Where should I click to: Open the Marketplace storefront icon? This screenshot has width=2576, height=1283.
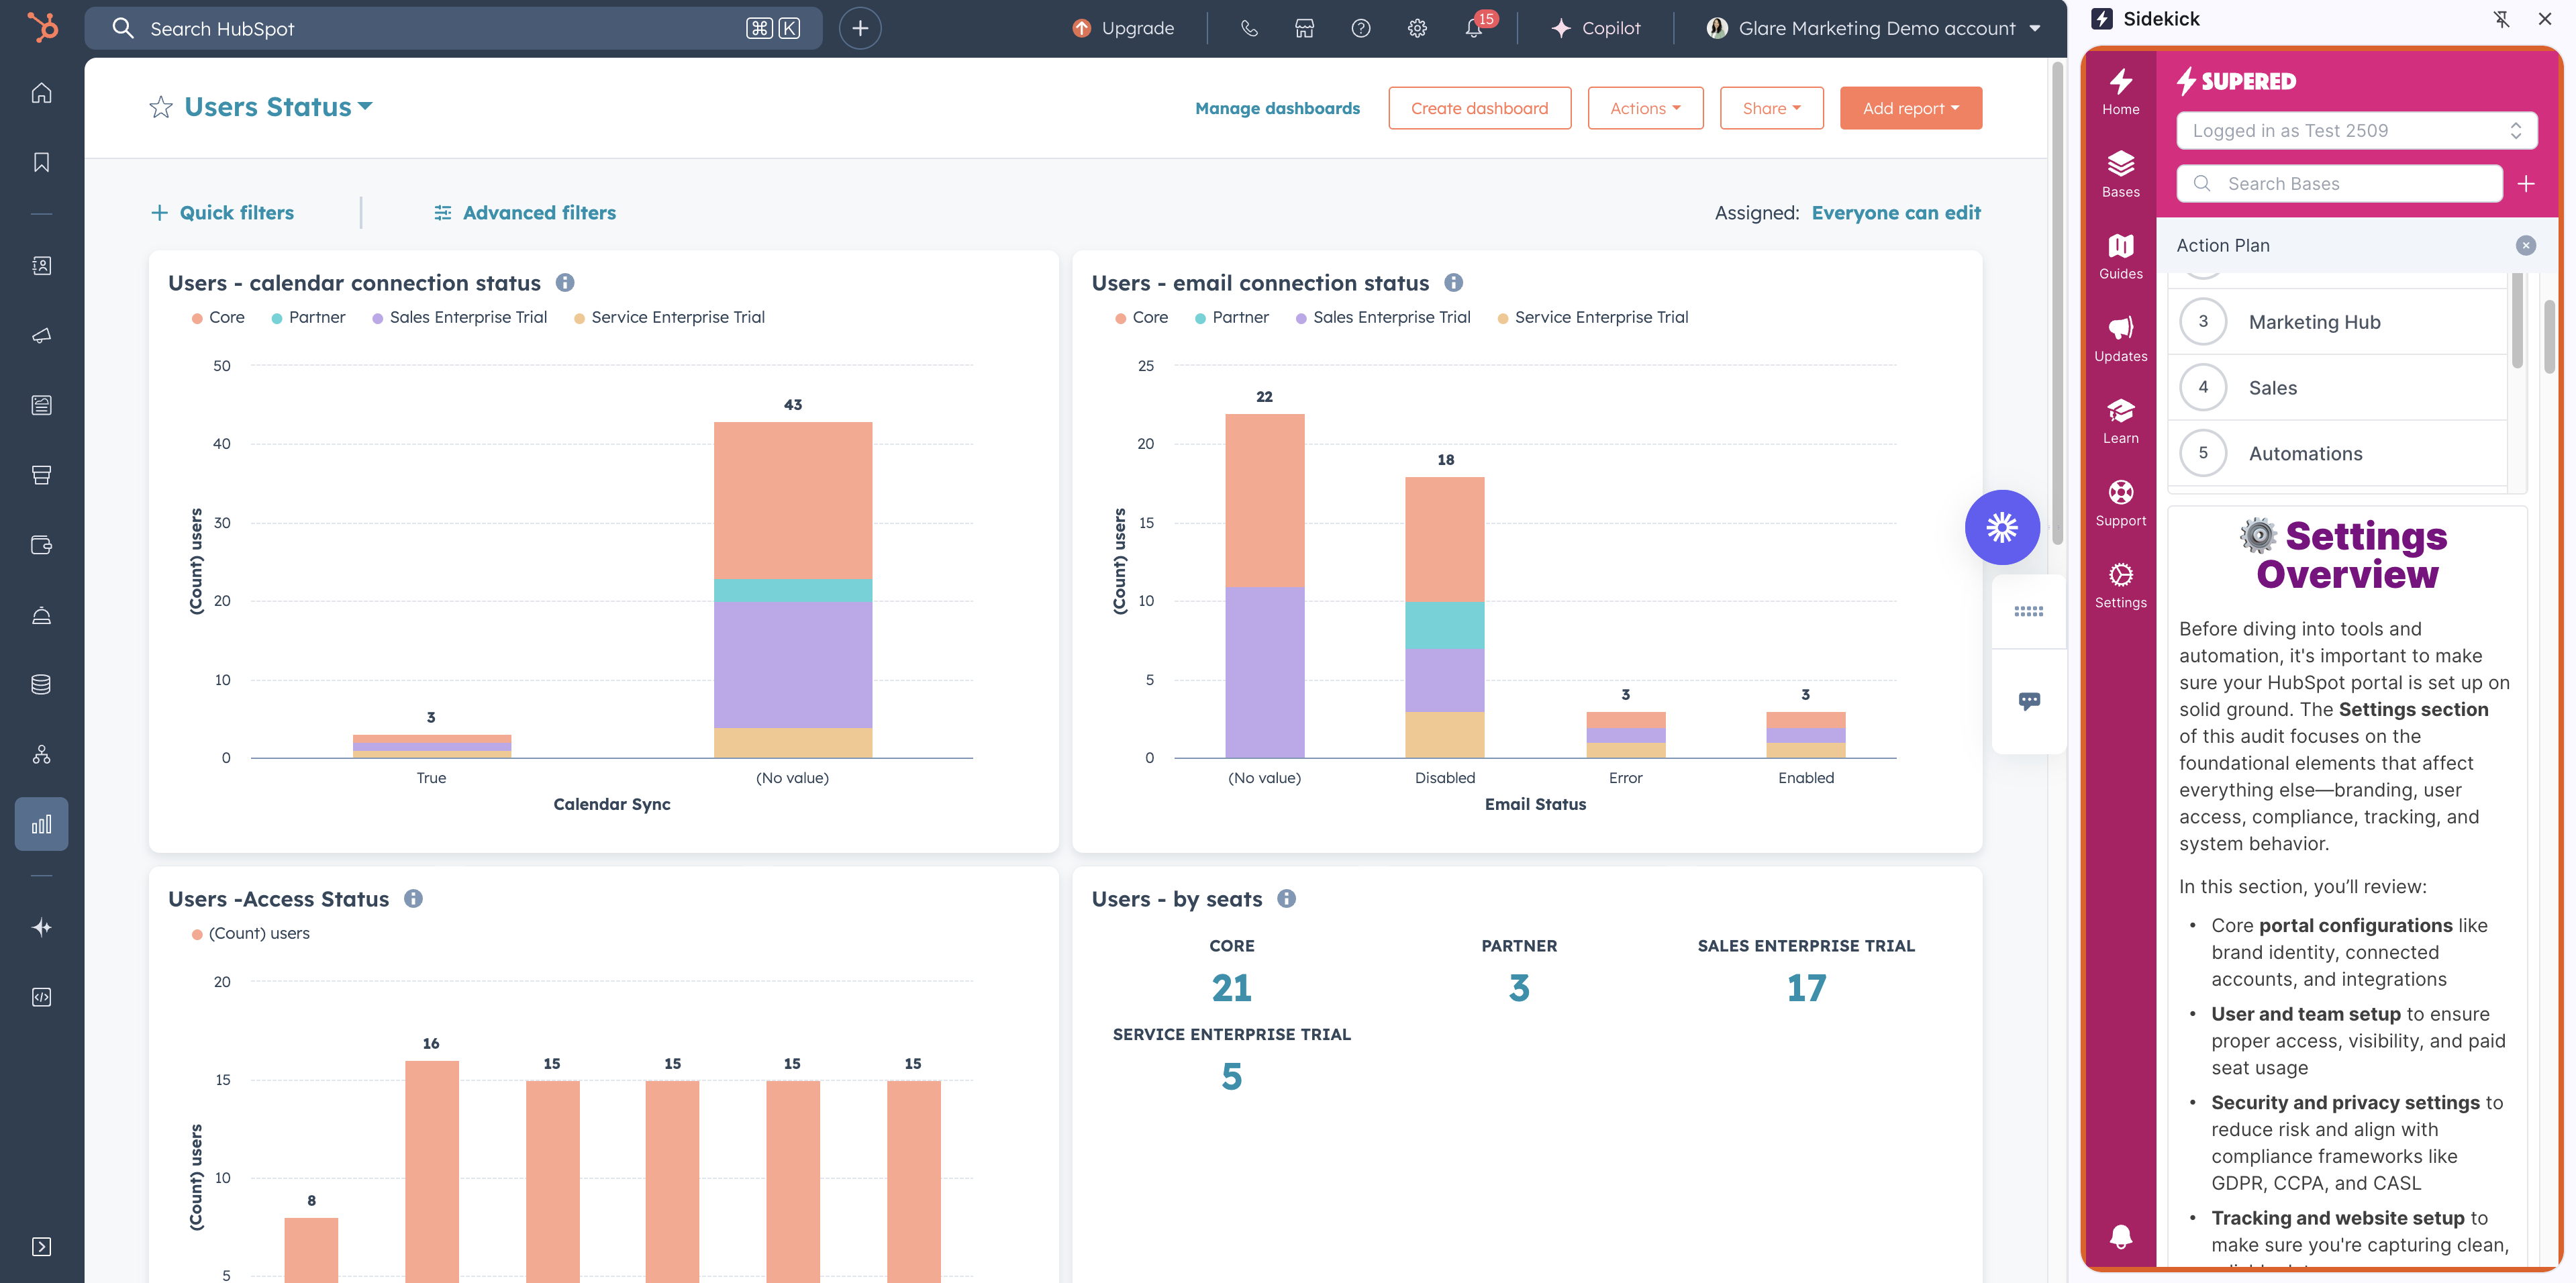tap(1305, 28)
